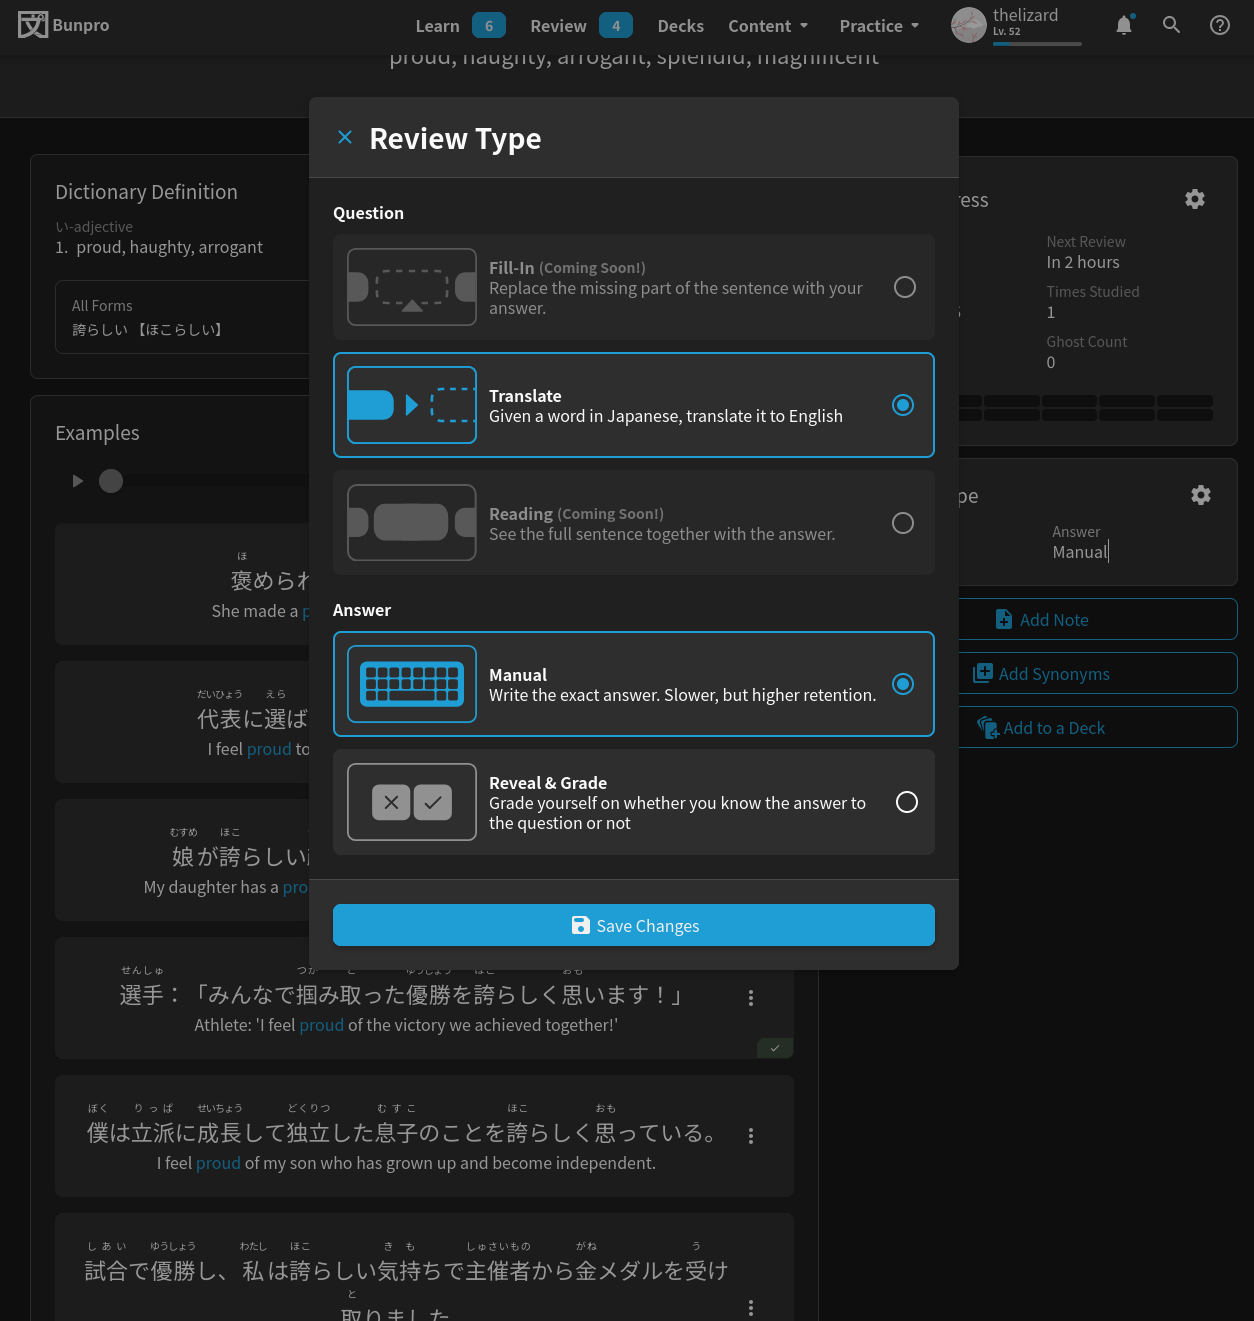
Task: Open progress settings gear icon
Action: point(1194,200)
